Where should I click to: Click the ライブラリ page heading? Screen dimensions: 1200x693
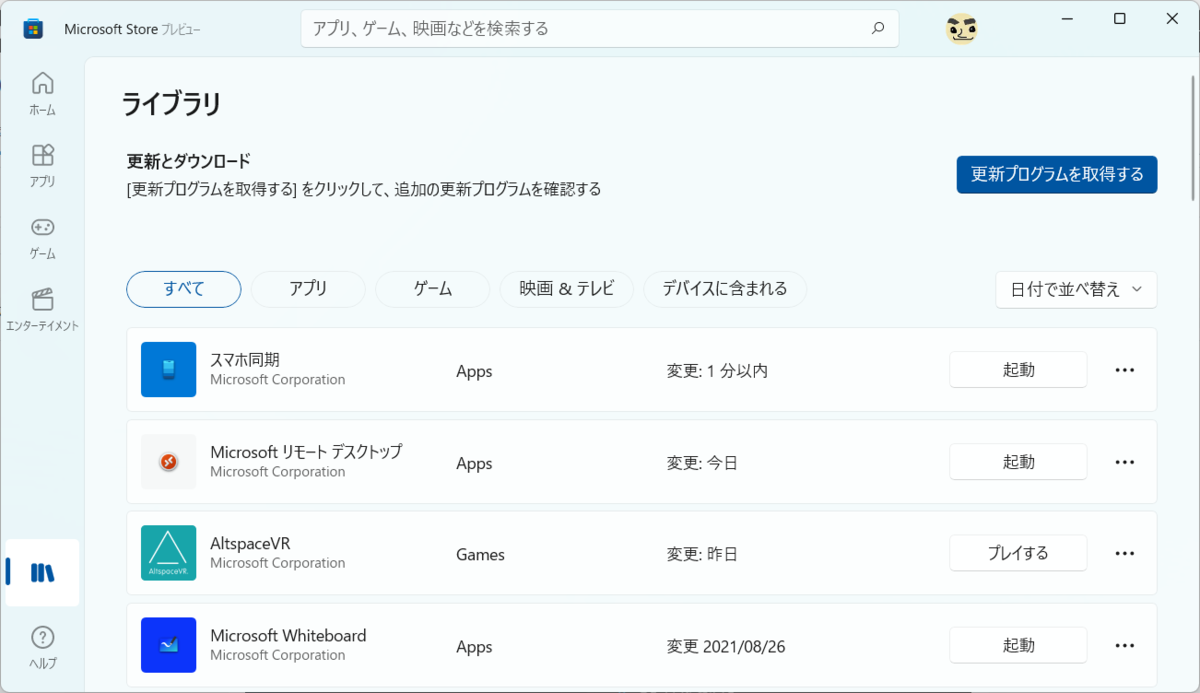coord(171,104)
